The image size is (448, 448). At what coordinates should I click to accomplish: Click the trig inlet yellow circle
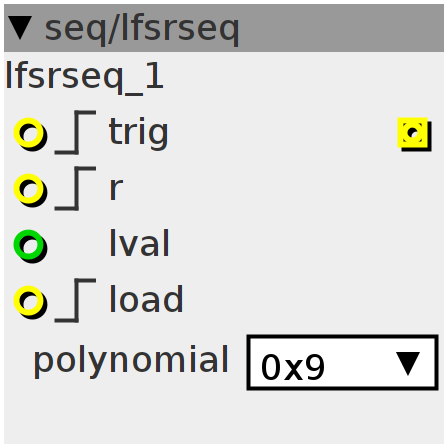pos(29,133)
